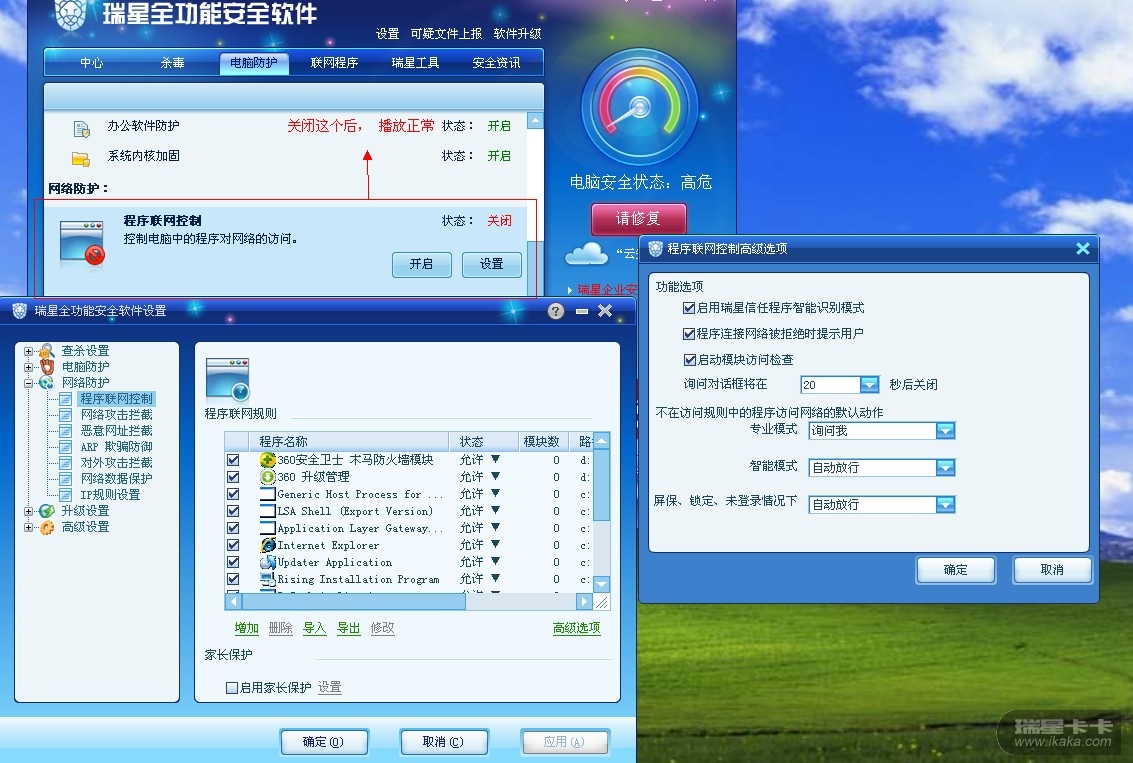This screenshot has width=1133, height=763.
Task: Click the 增加 rule link
Action: click(246, 628)
